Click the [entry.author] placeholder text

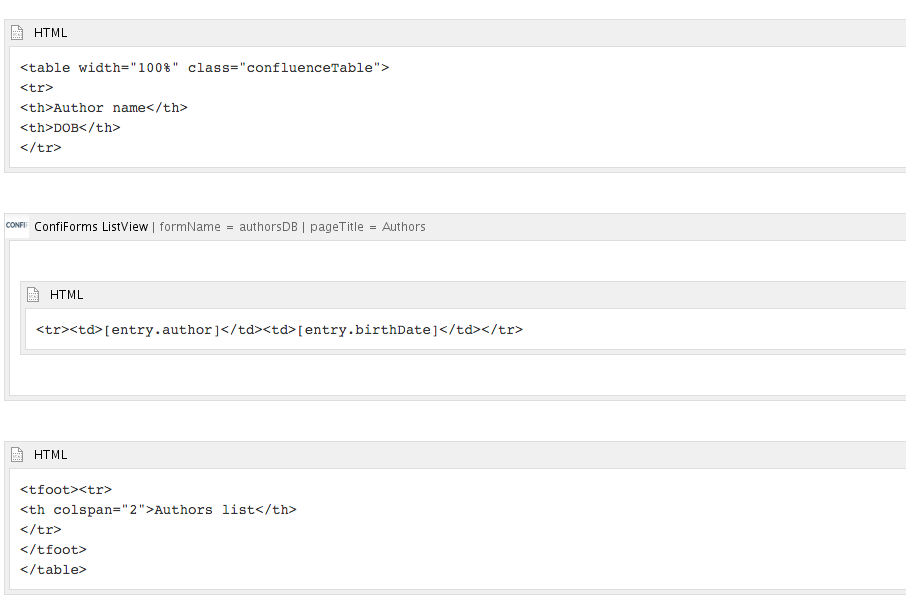pos(161,330)
